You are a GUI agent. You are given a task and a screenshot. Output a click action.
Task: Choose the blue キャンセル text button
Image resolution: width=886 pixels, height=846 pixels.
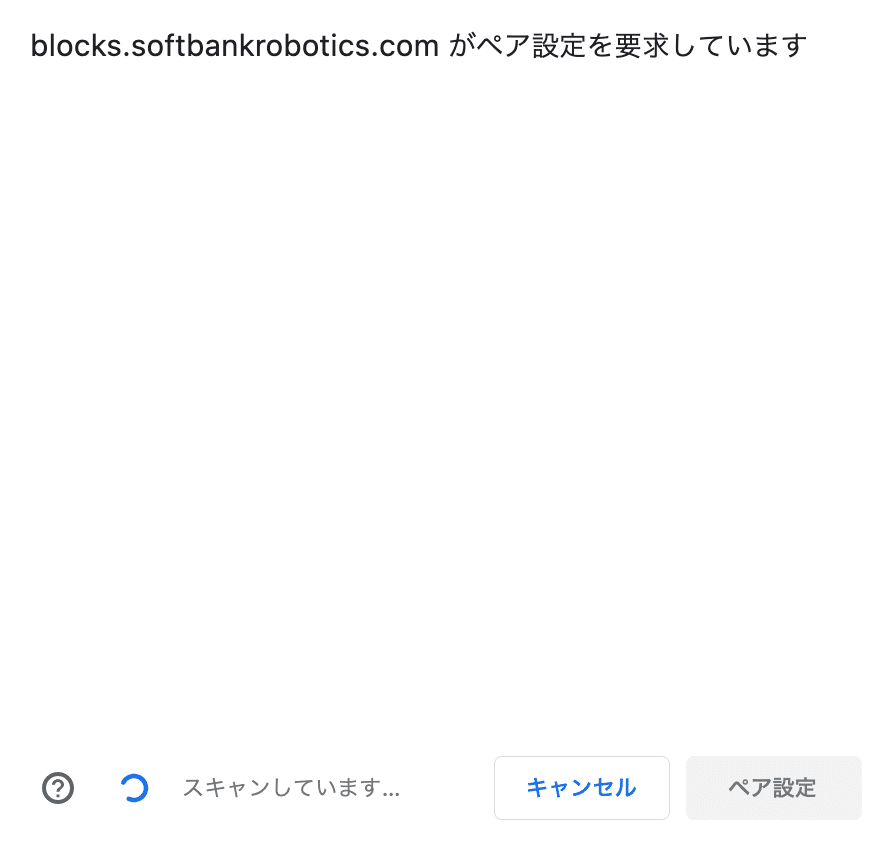click(x=581, y=788)
